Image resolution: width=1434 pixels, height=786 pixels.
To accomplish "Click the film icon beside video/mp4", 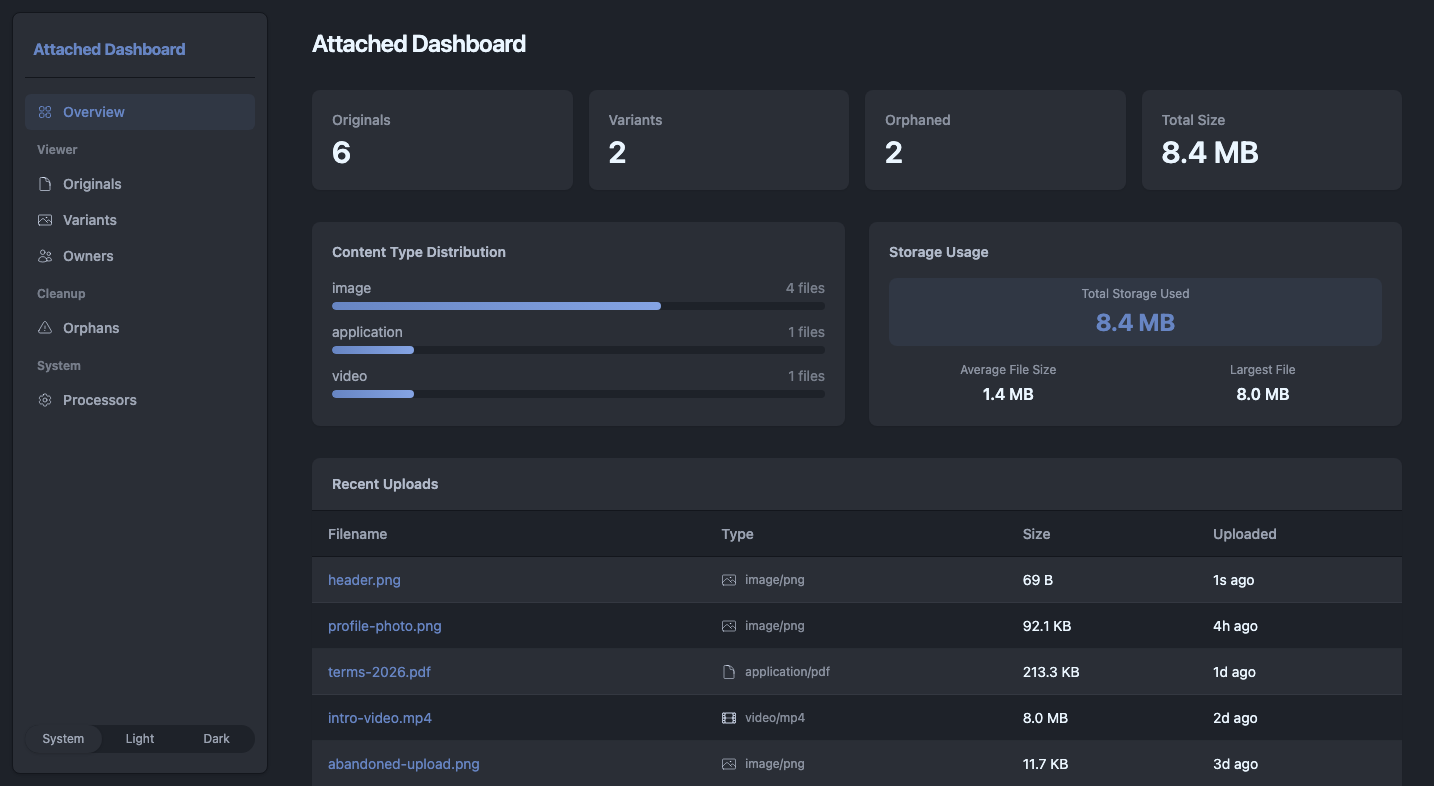I will 729,718.
